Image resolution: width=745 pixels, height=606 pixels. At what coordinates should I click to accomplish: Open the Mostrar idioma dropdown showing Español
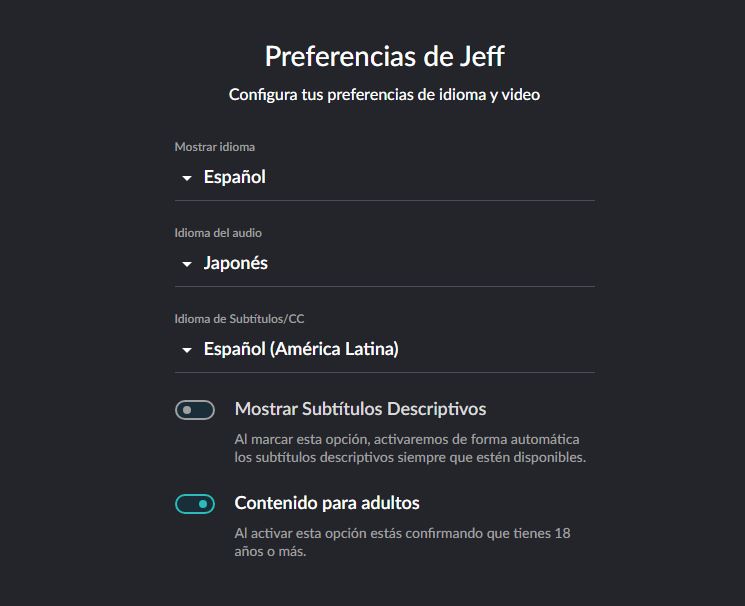tap(384, 177)
